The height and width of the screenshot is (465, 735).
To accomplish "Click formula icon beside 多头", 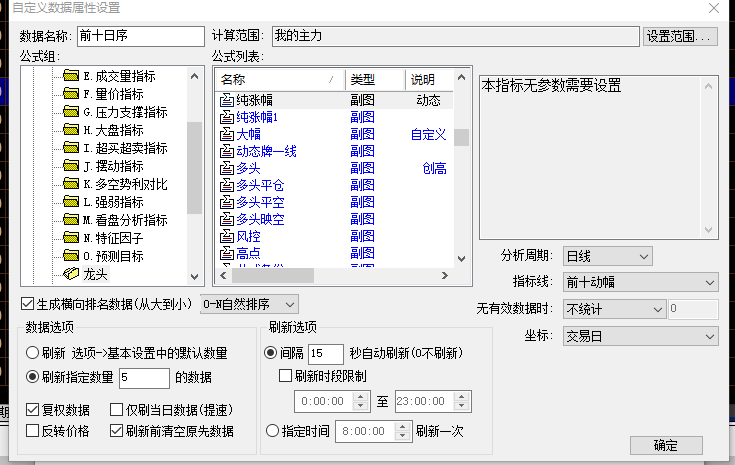I will coord(227,168).
